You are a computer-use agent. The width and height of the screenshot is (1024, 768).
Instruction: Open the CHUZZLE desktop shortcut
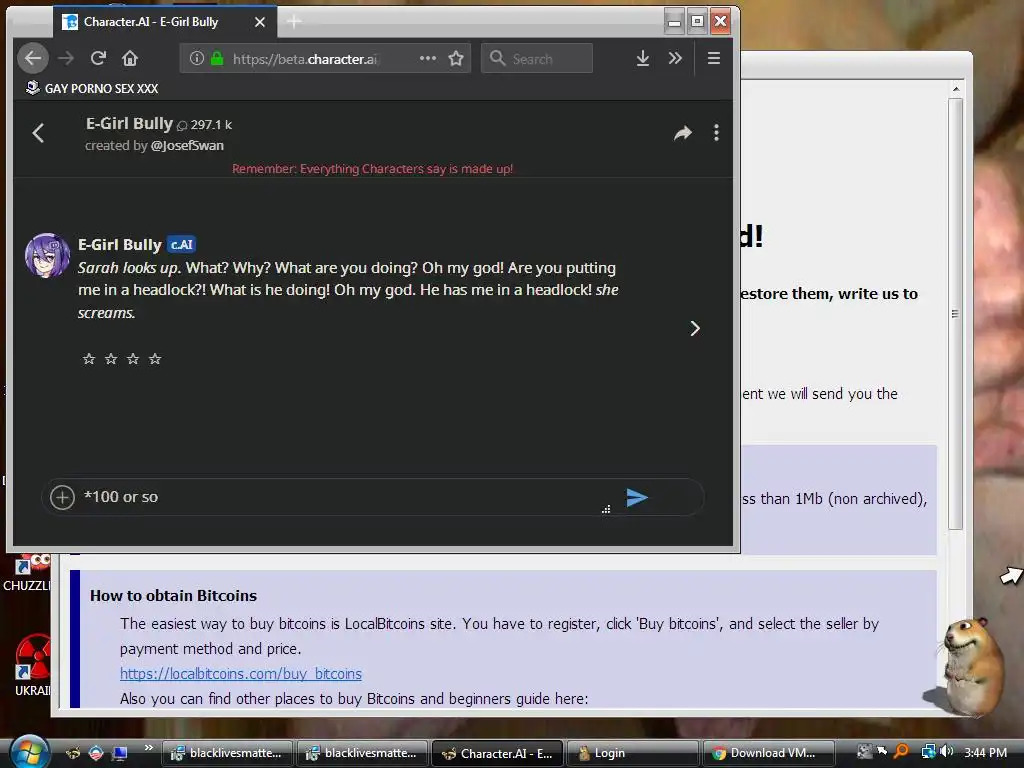29,573
